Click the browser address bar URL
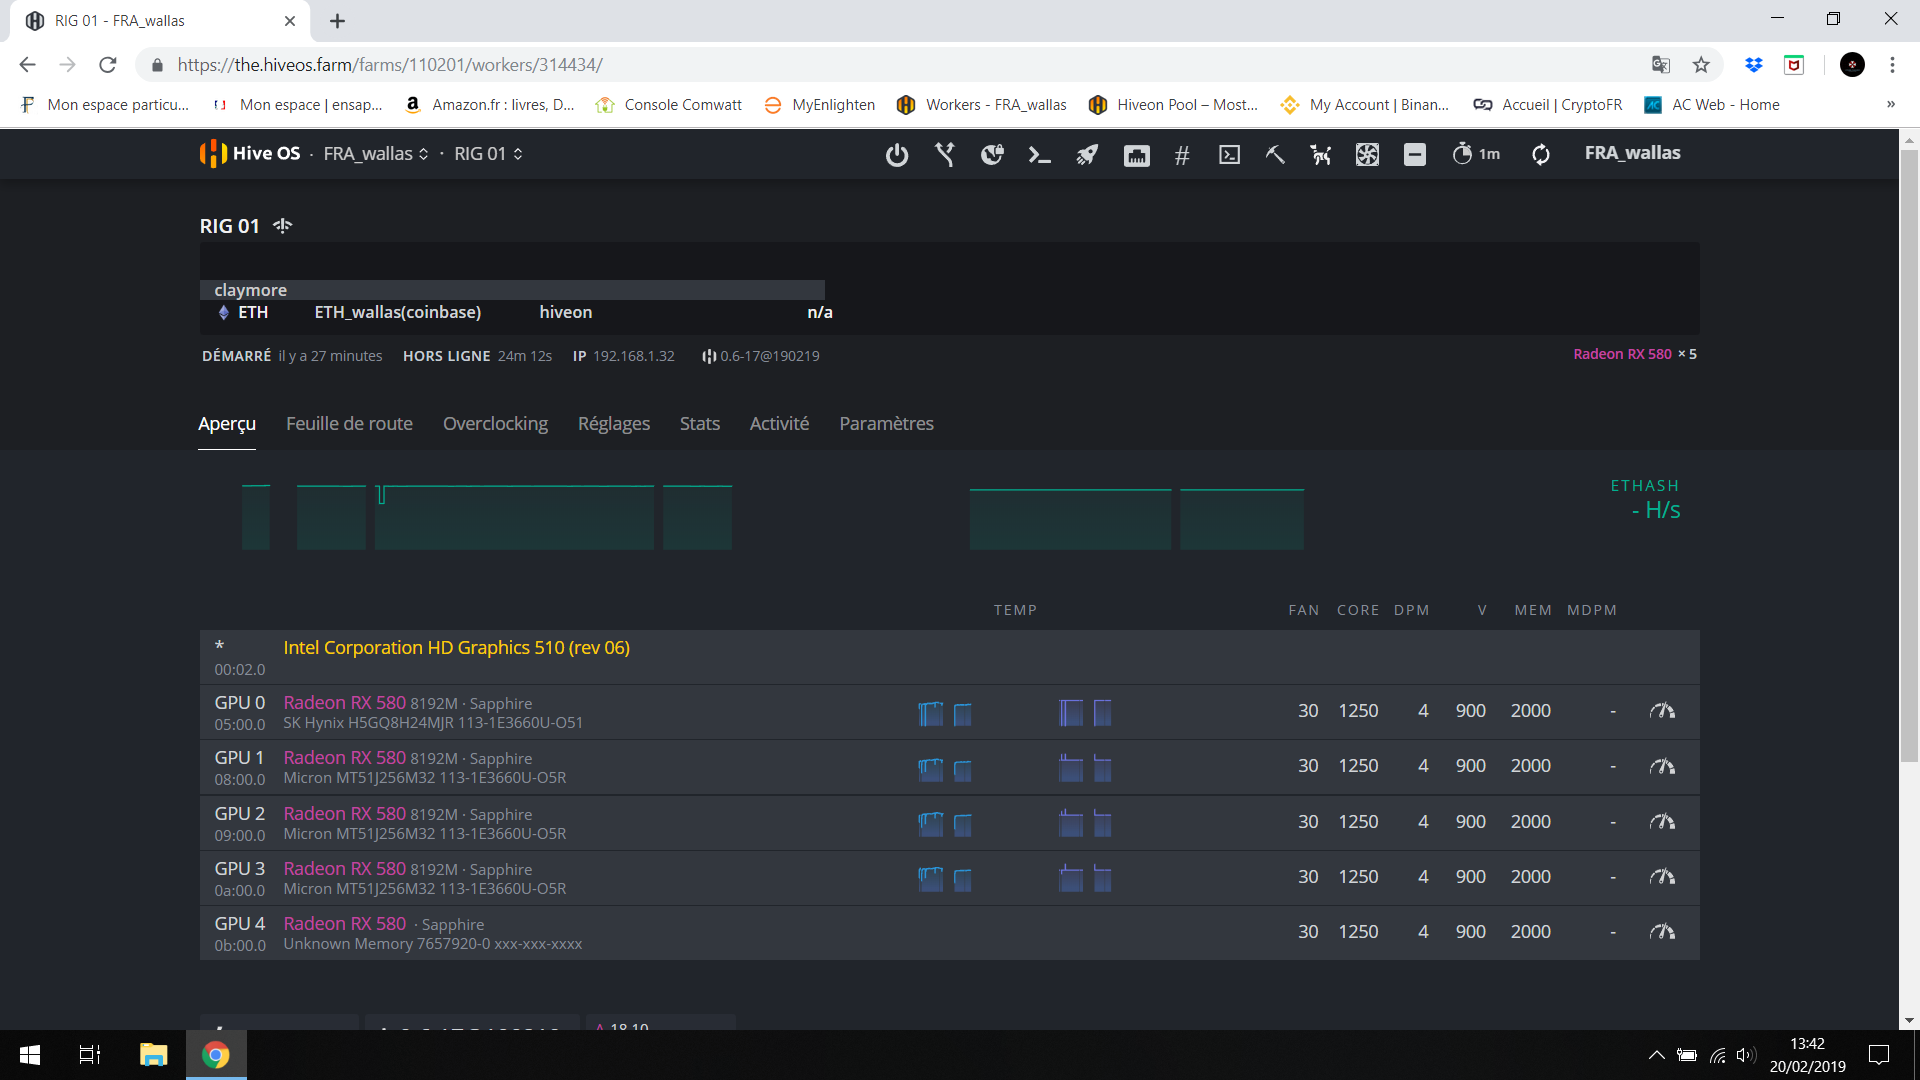 coord(390,65)
